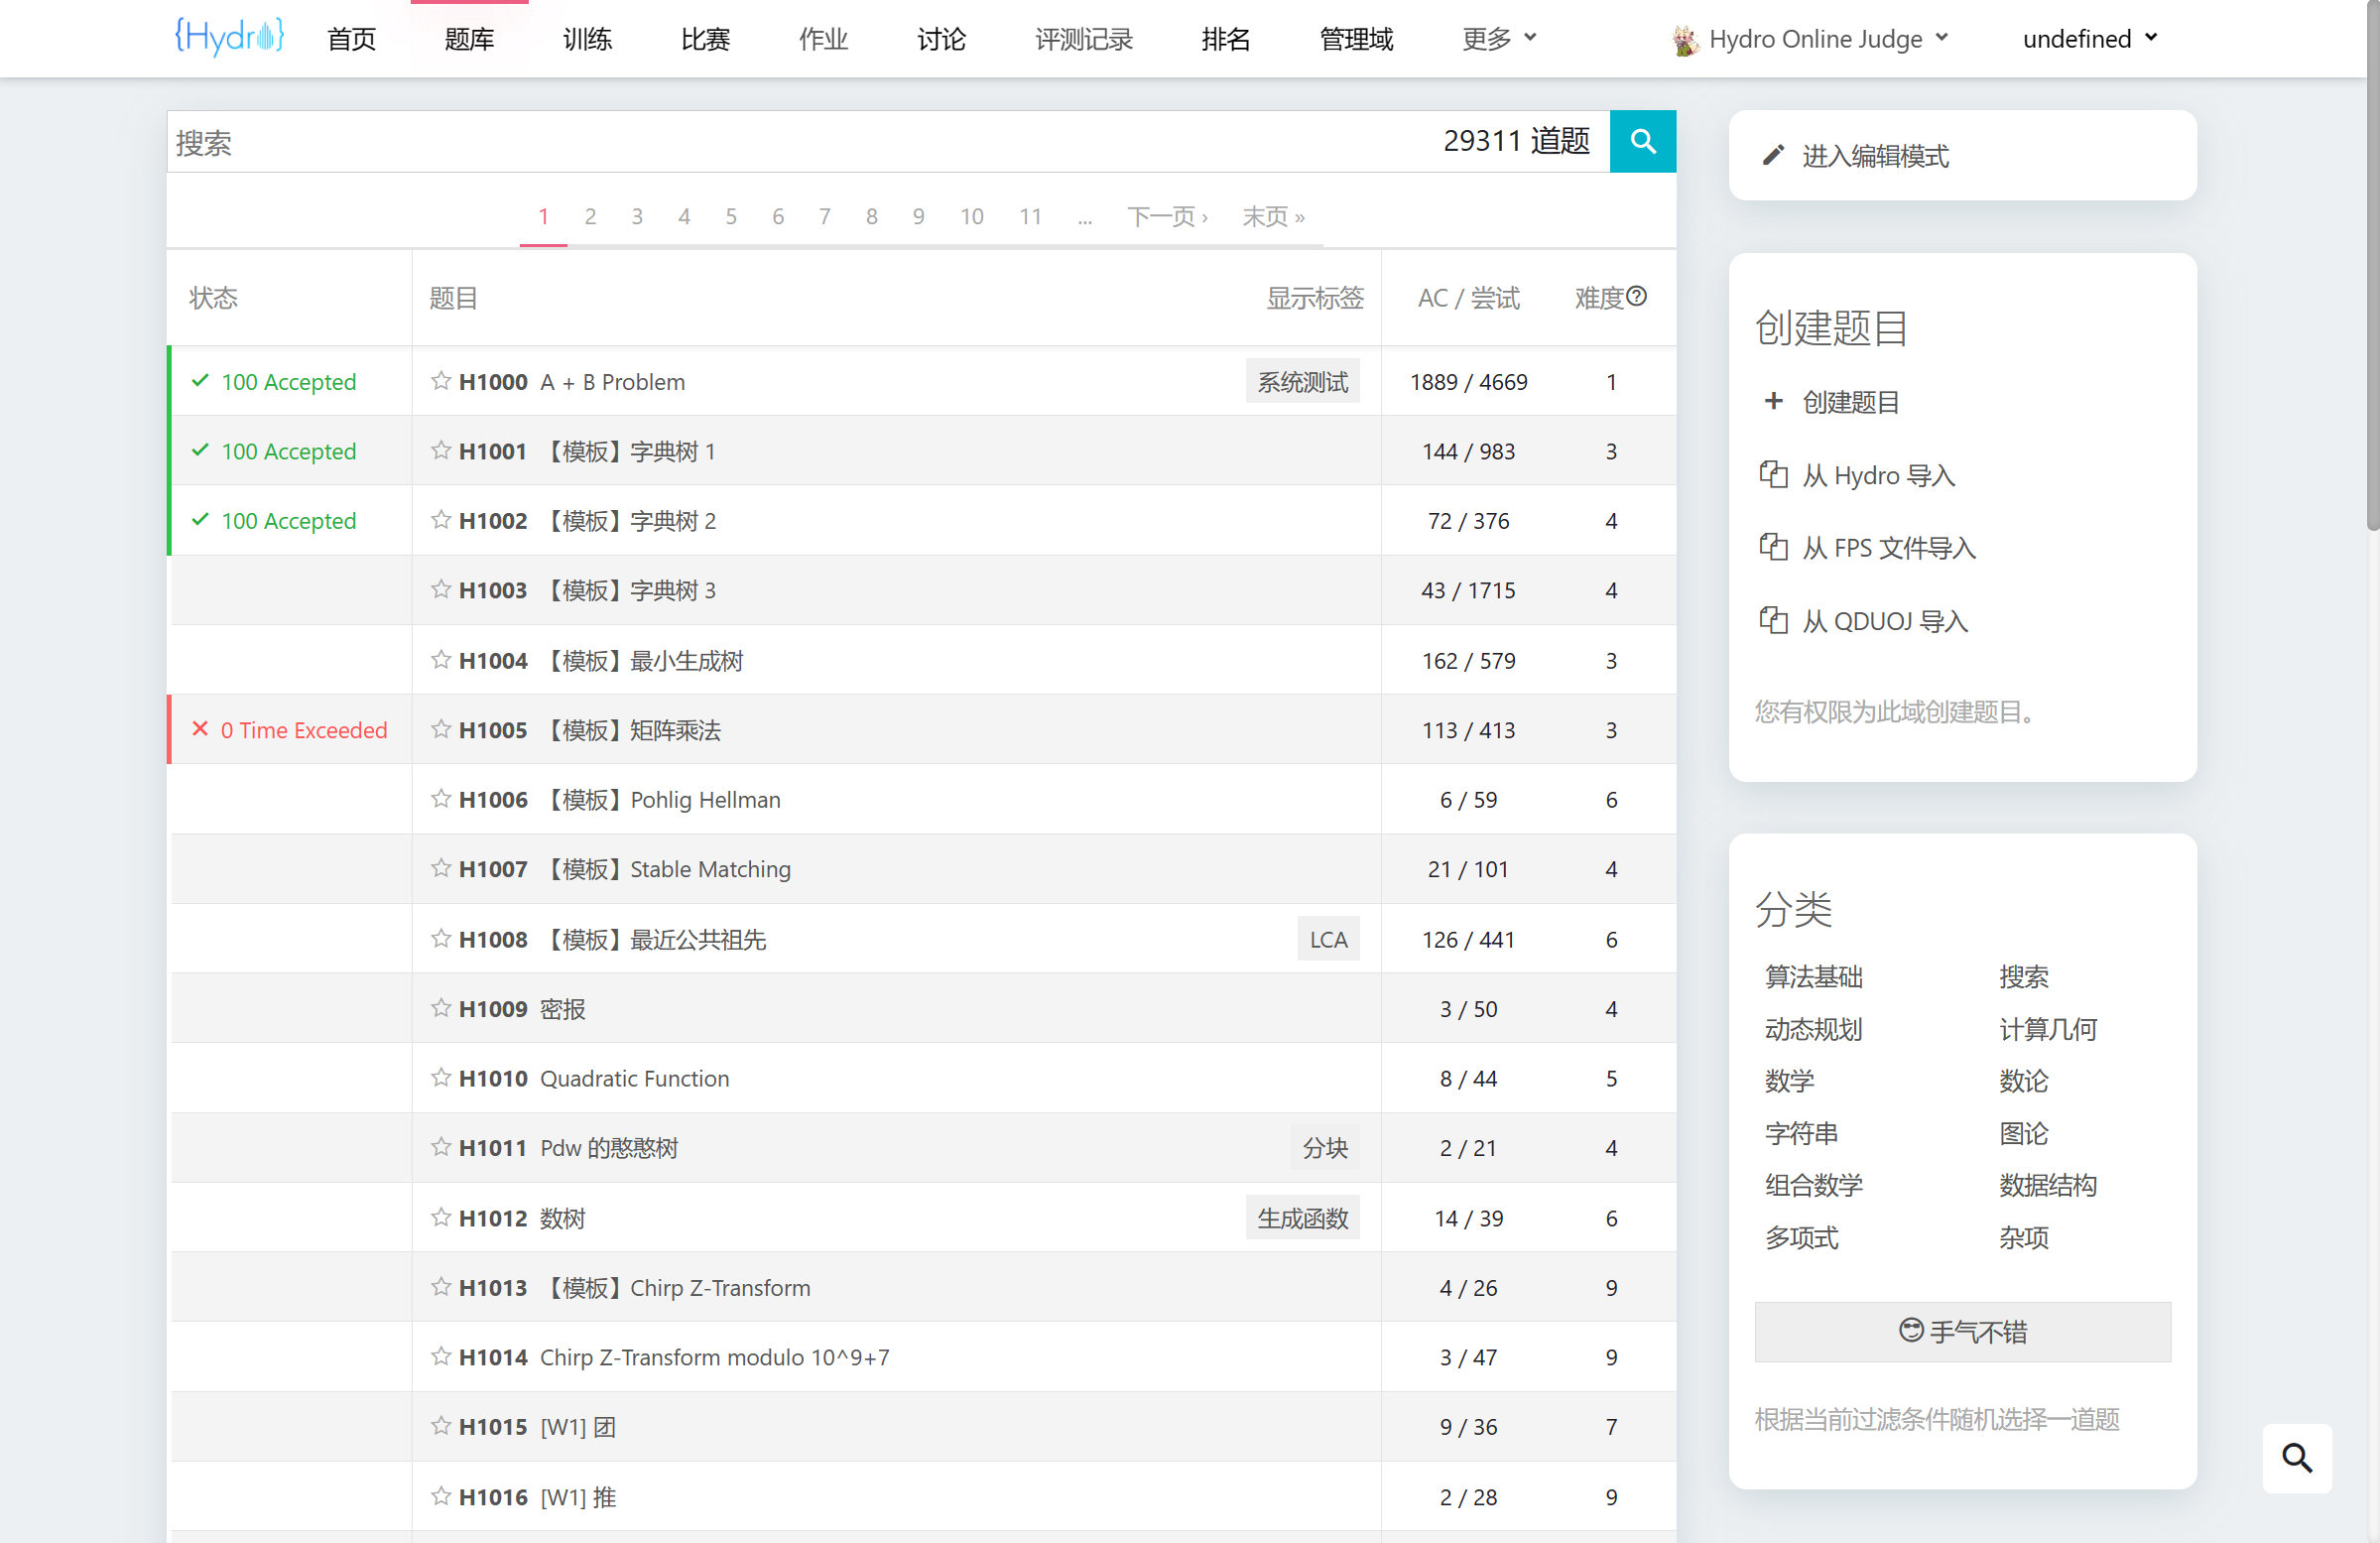
Task: Star the H1000 A + B Problem
Action: click(440, 381)
